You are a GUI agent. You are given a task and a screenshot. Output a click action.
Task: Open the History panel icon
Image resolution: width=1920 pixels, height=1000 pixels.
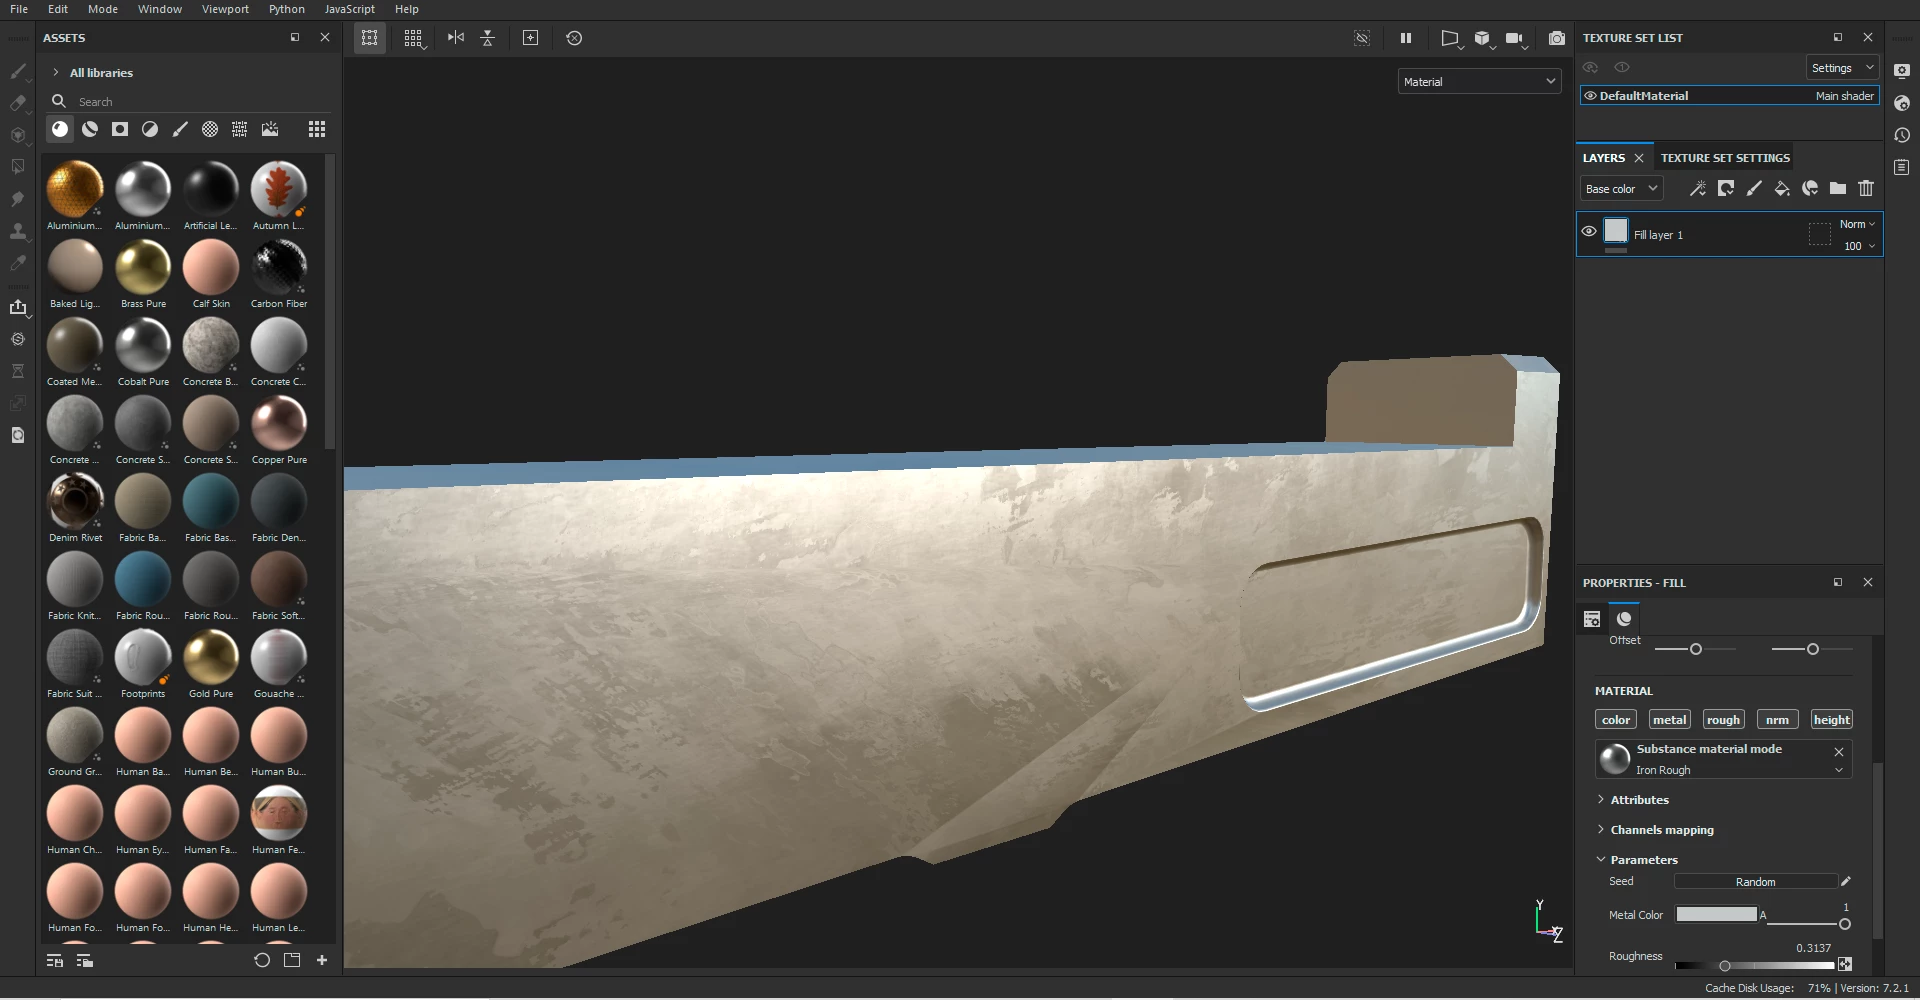tap(1902, 135)
